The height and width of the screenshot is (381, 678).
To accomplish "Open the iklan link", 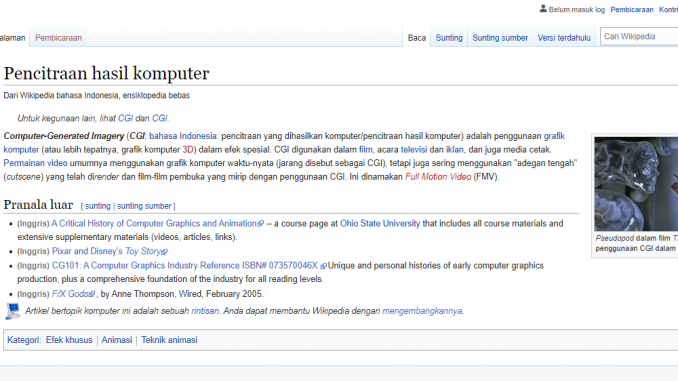I will (454, 150).
